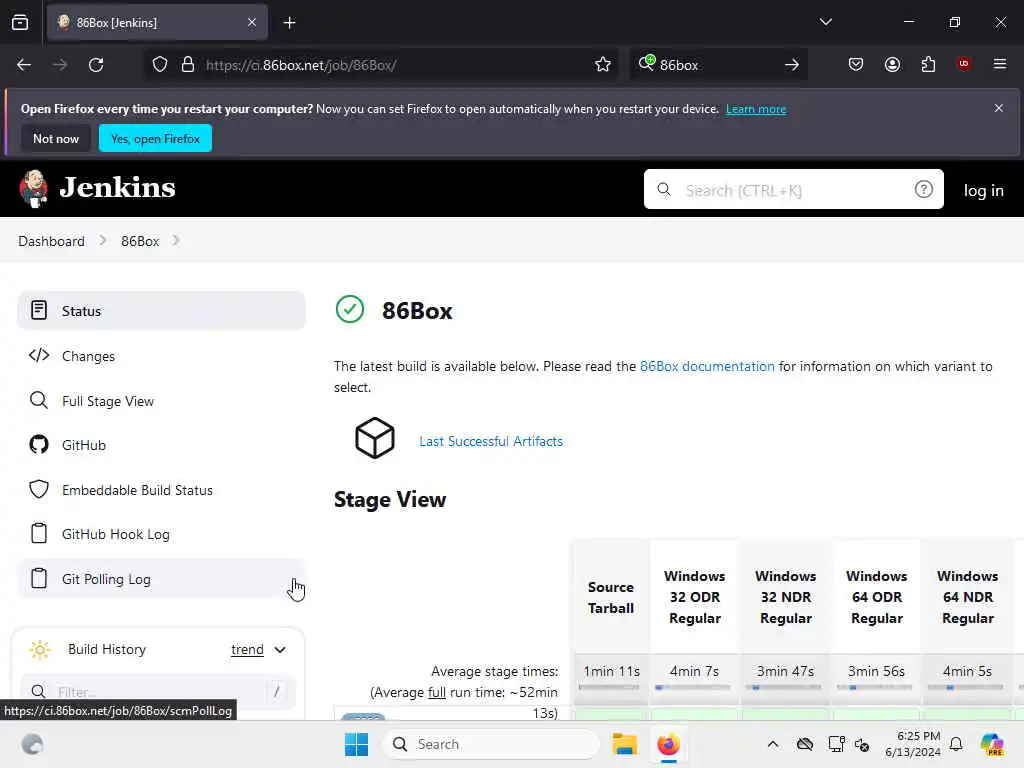Expand the Build History dropdown chevron

[x=280, y=650]
